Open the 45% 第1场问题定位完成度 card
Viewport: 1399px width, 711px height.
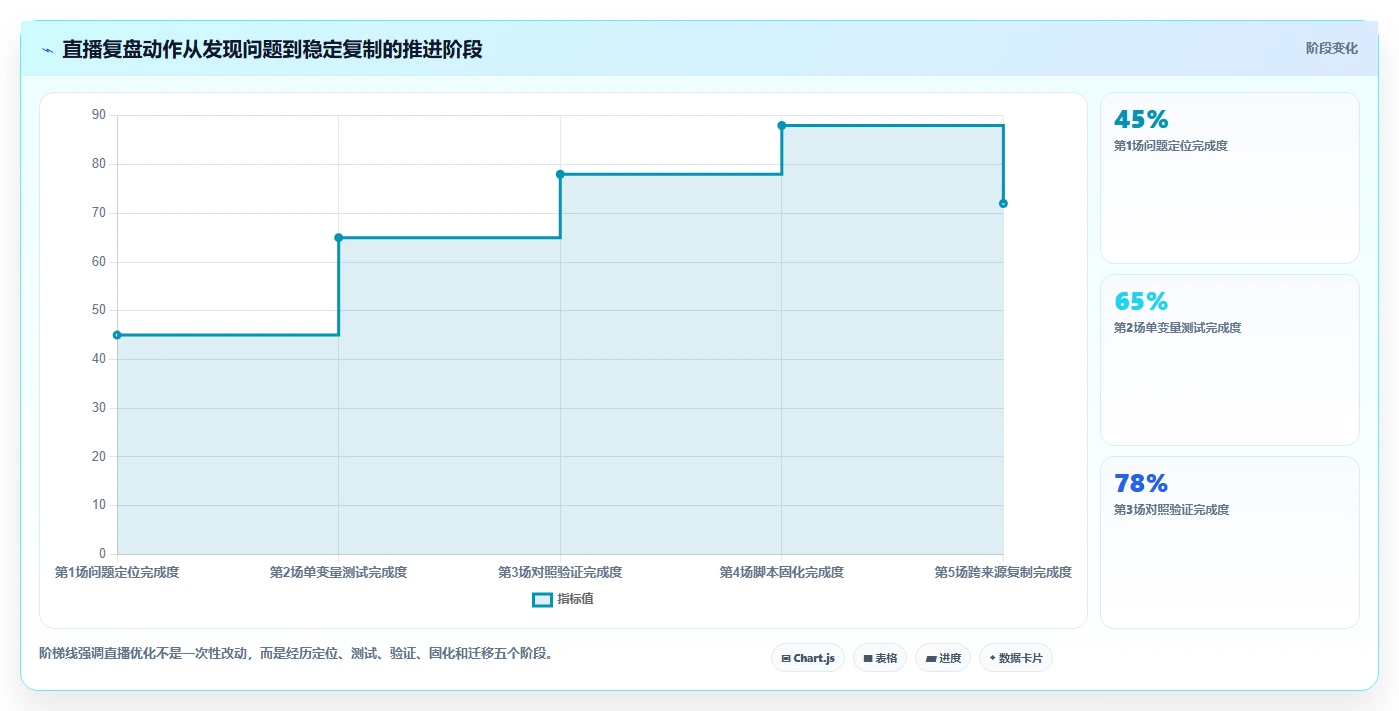pyautogui.click(x=1230, y=178)
